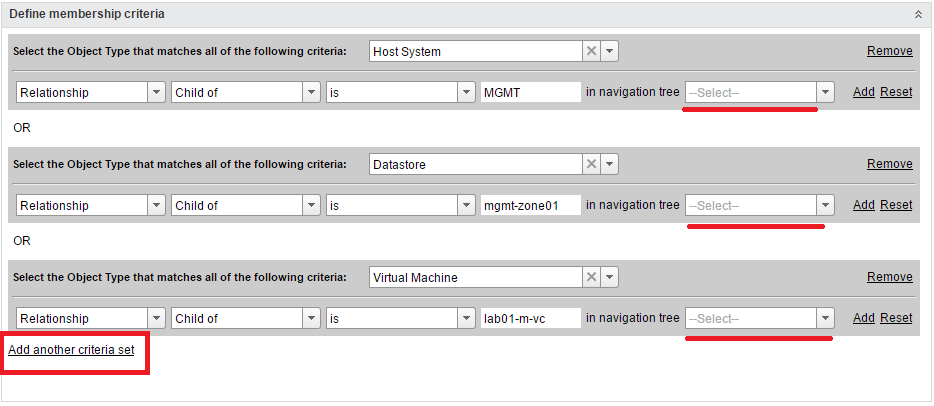Click the MGMT value input field
934x406 pixels.
(x=530, y=92)
